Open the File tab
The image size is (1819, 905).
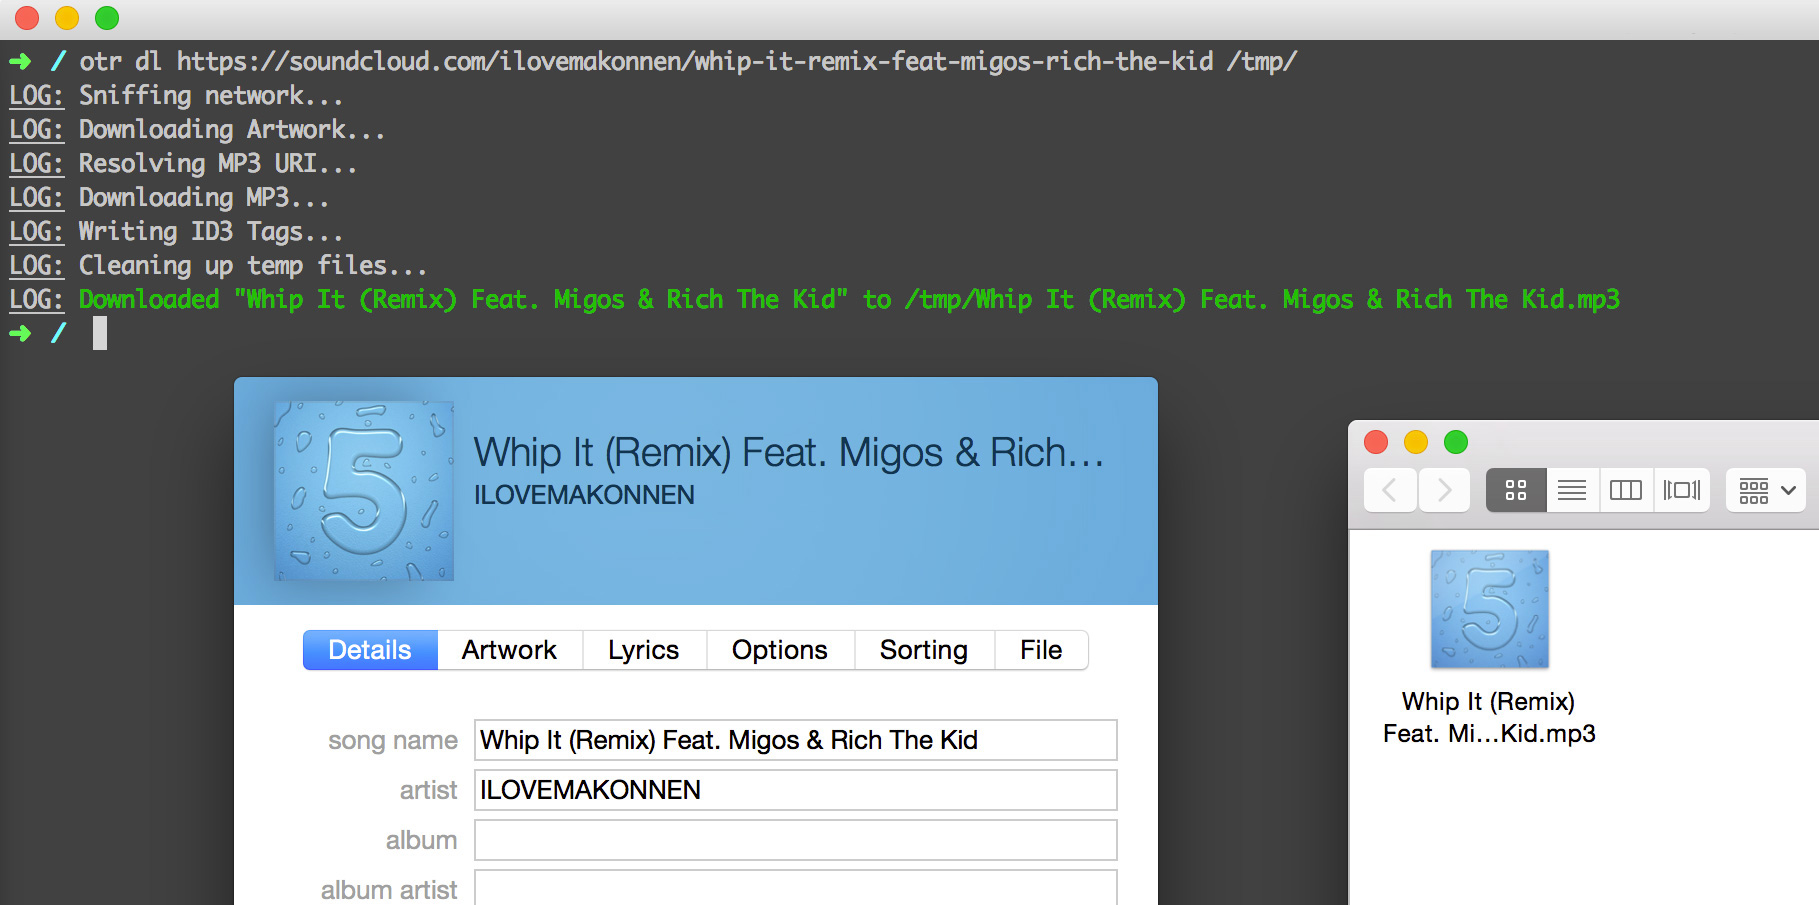click(1041, 650)
